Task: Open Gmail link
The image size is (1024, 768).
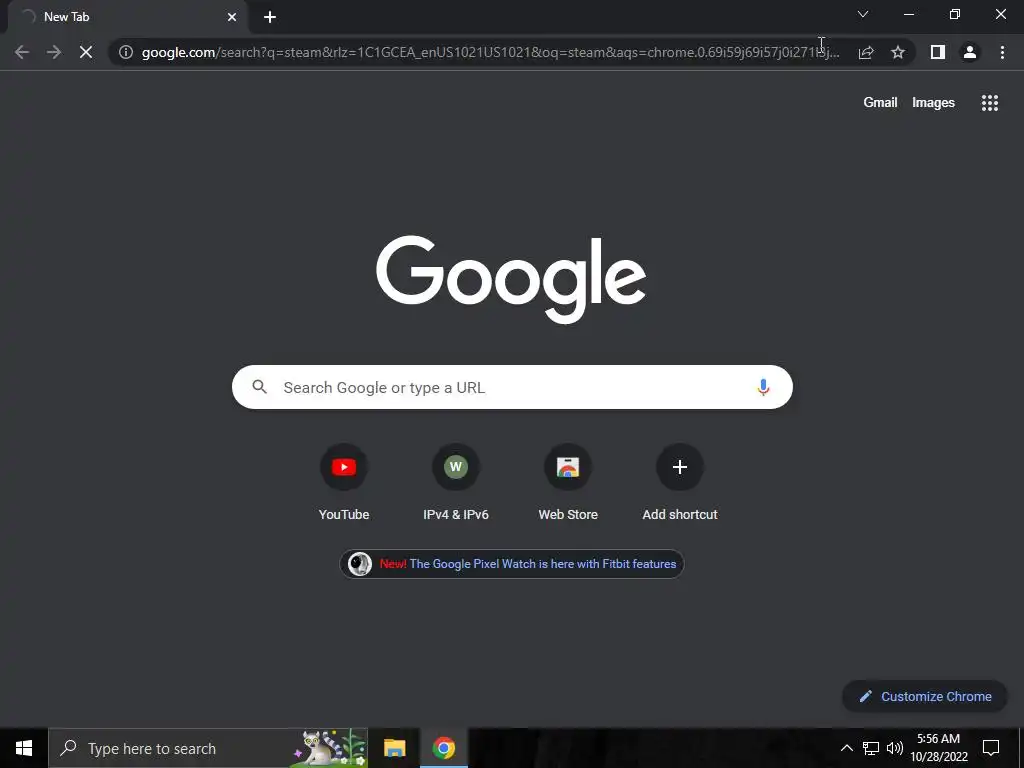Action: coord(880,103)
